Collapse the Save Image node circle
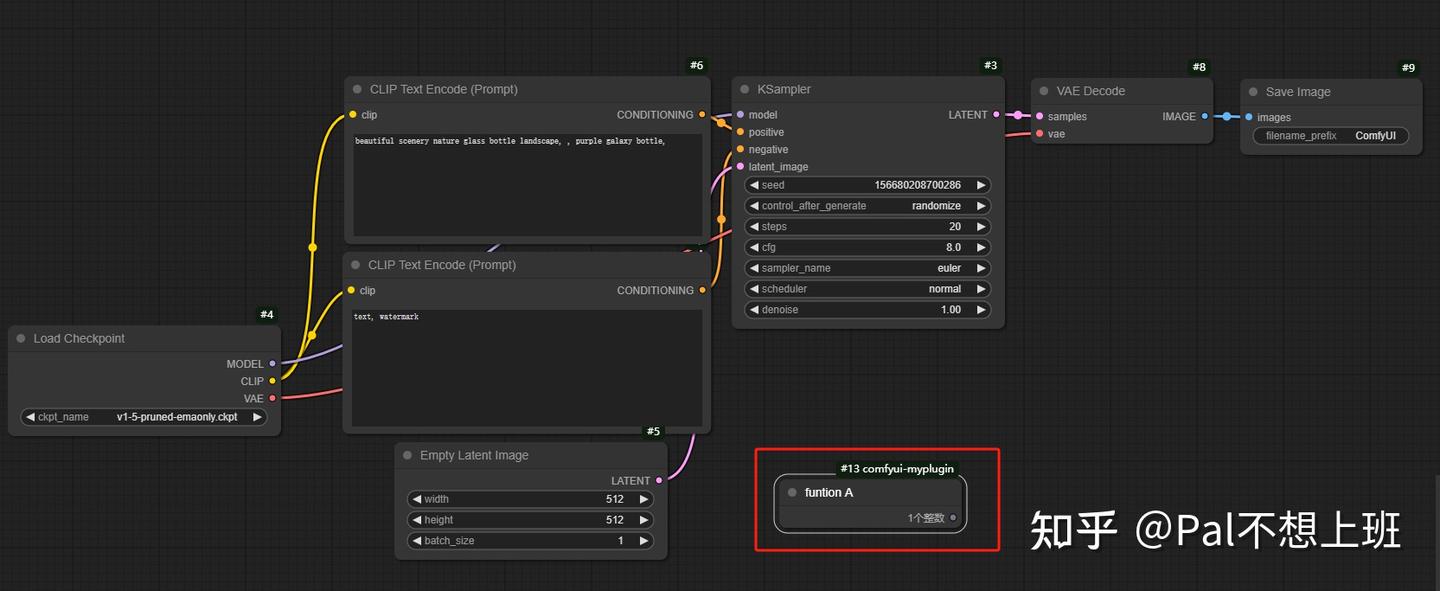This screenshot has width=1440, height=591. [x=1254, y=91]
